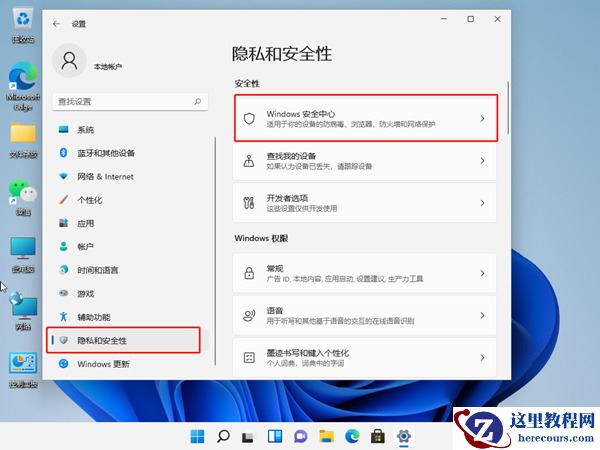Viewport: 600px width, 450px height.
Task: Click the search magnifier in settings search box
Action: 197,101
